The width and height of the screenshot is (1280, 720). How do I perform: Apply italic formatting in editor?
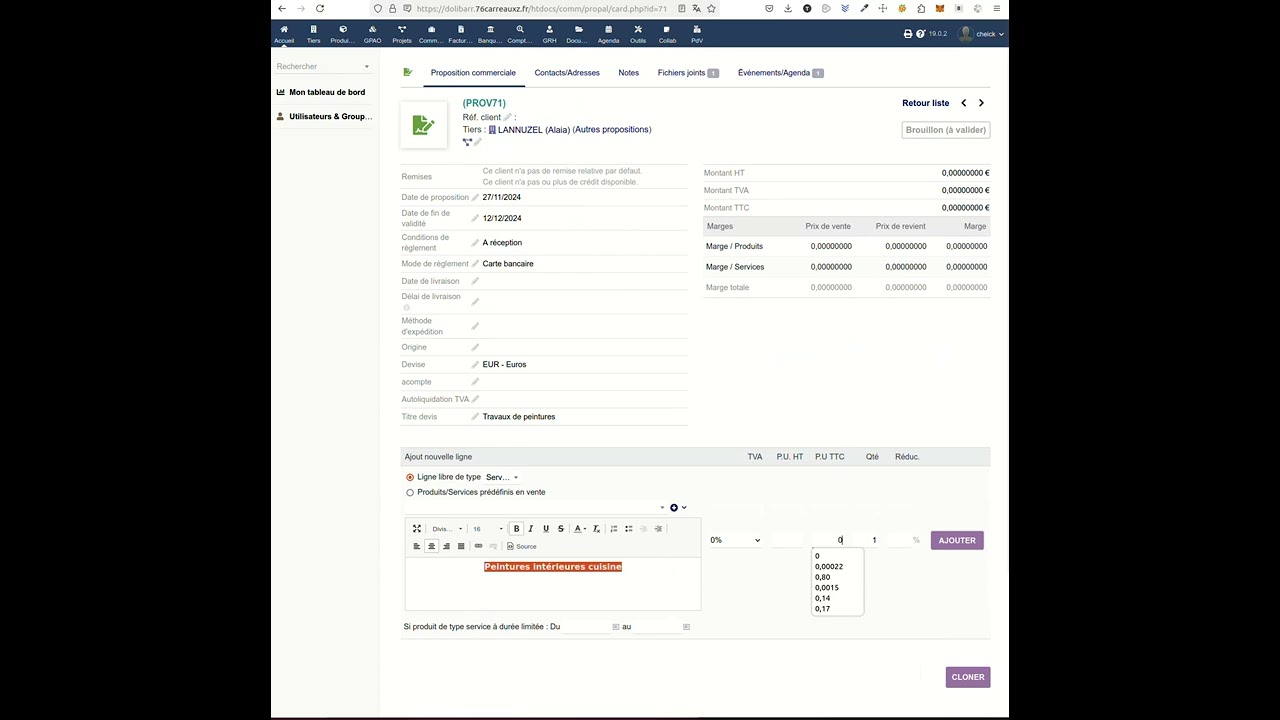point(531,529)
